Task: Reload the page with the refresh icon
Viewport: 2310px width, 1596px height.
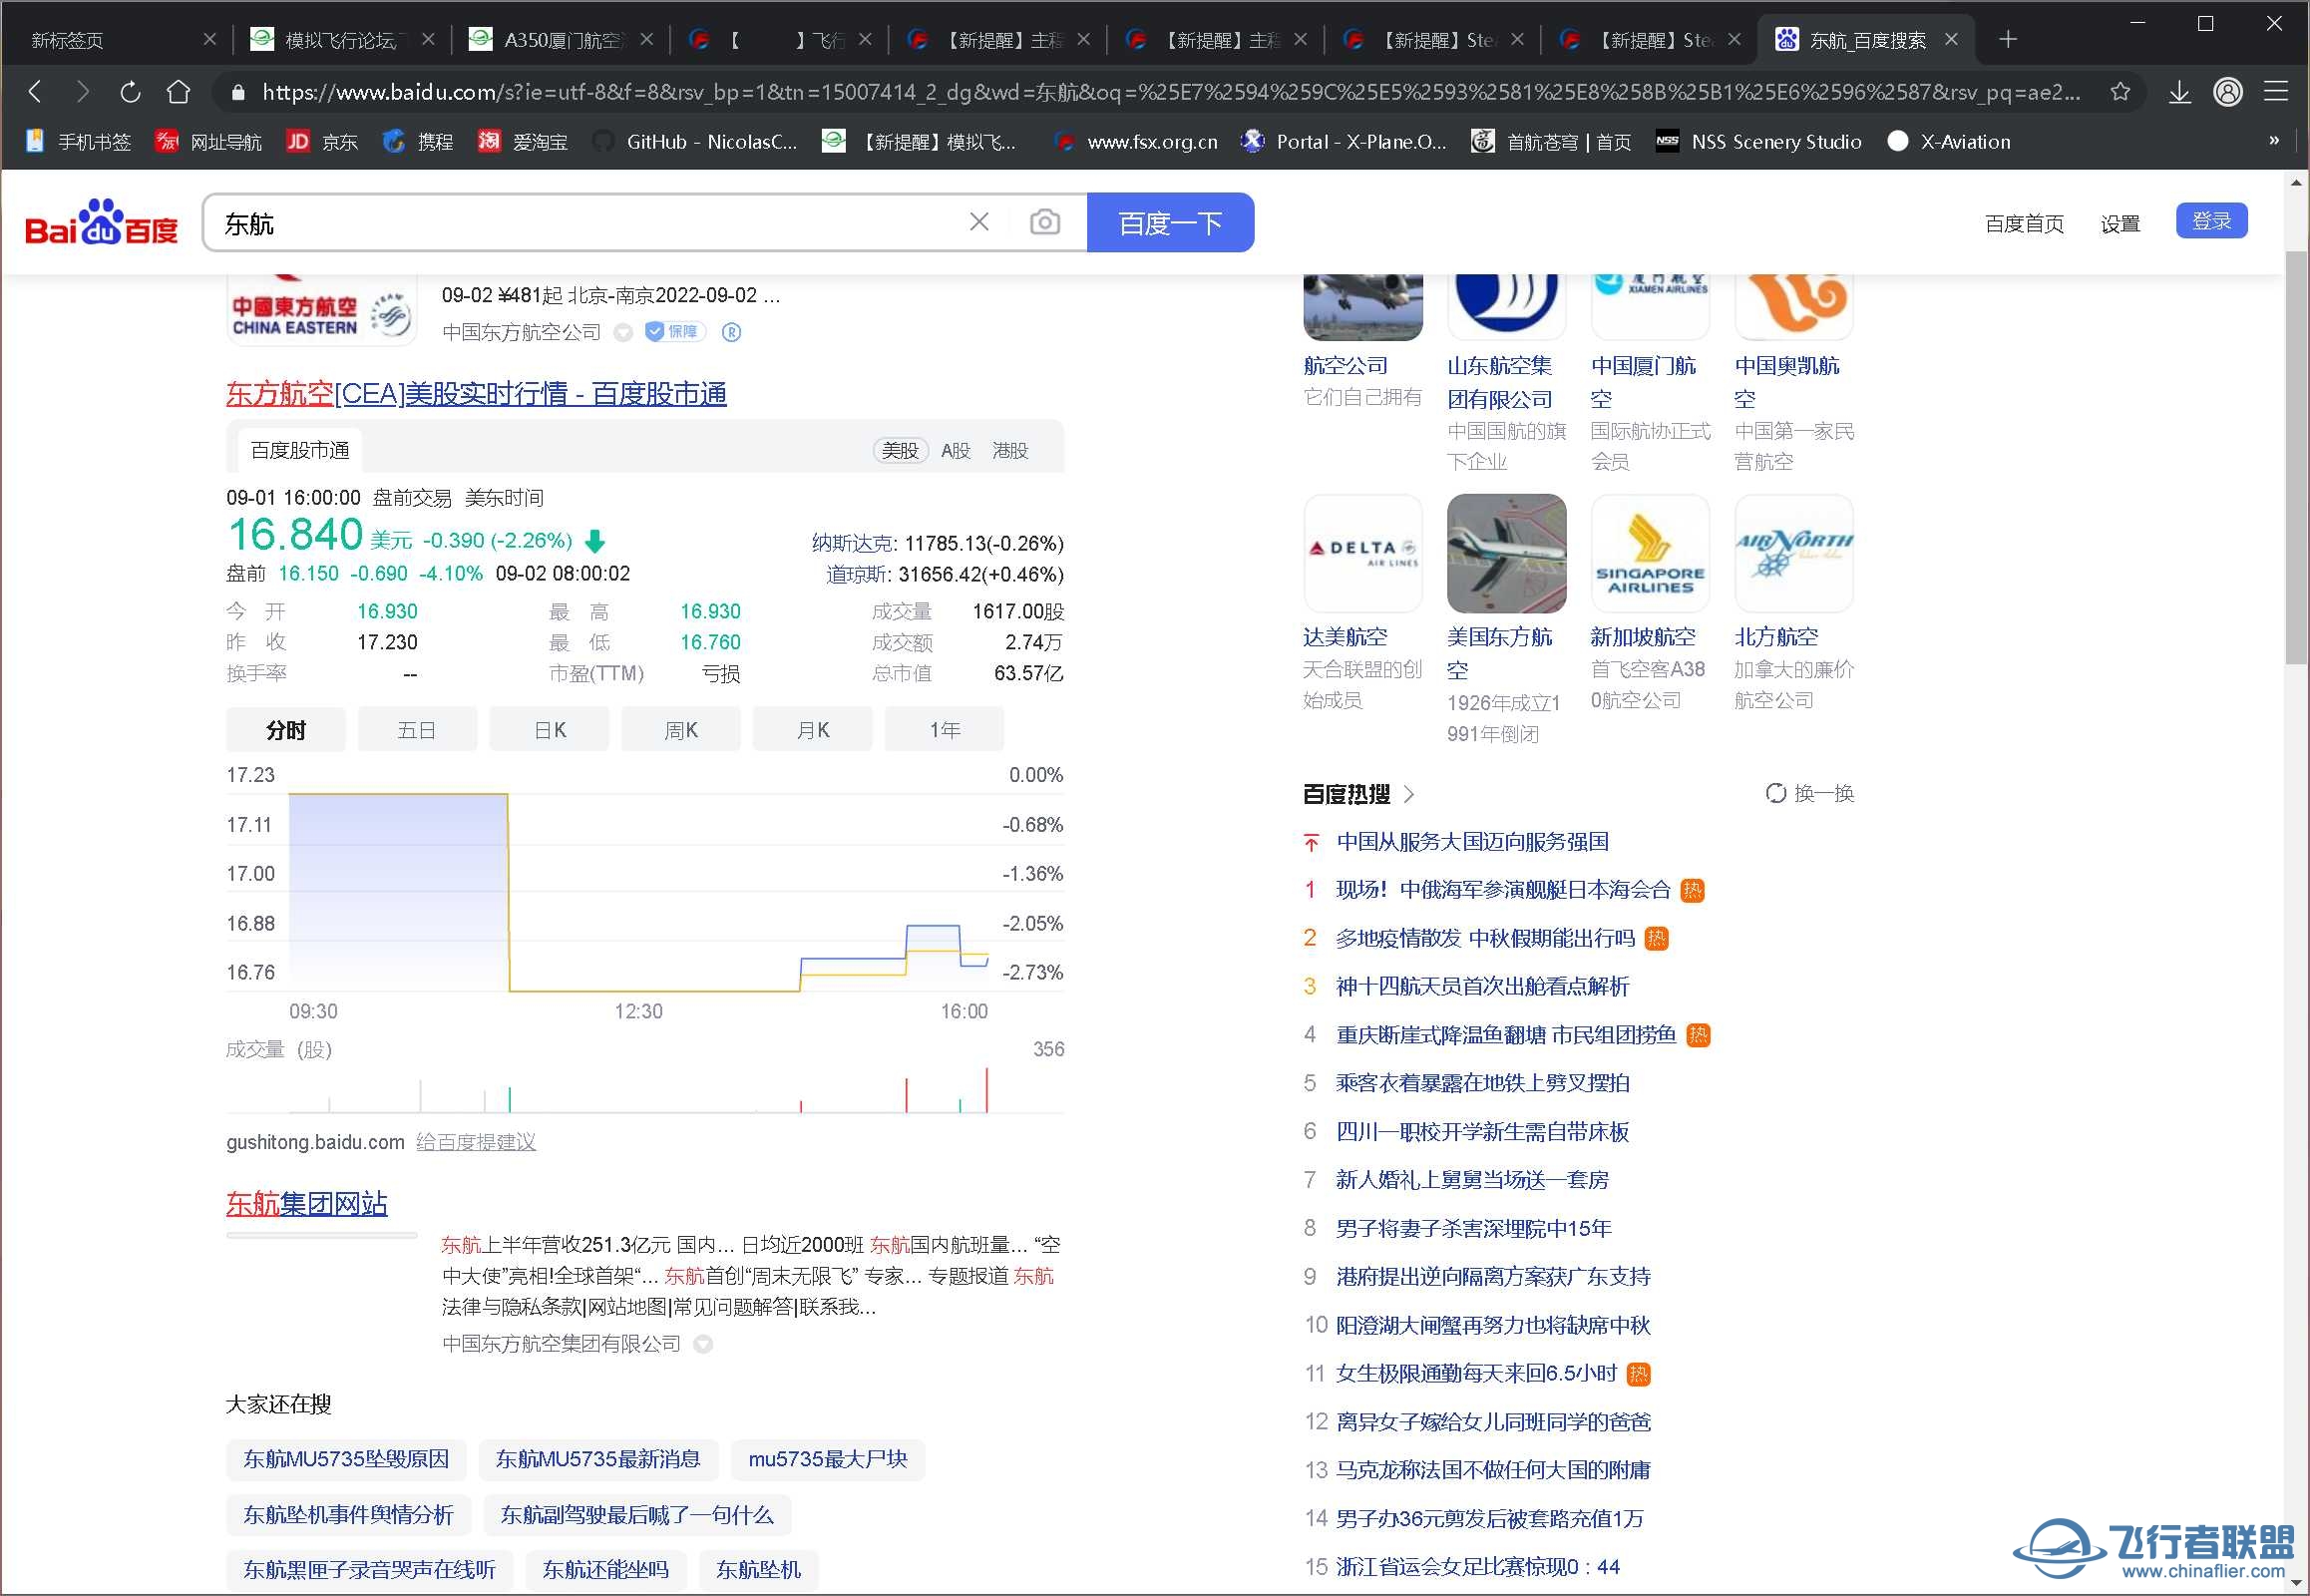Action: (x=129, y=91)
